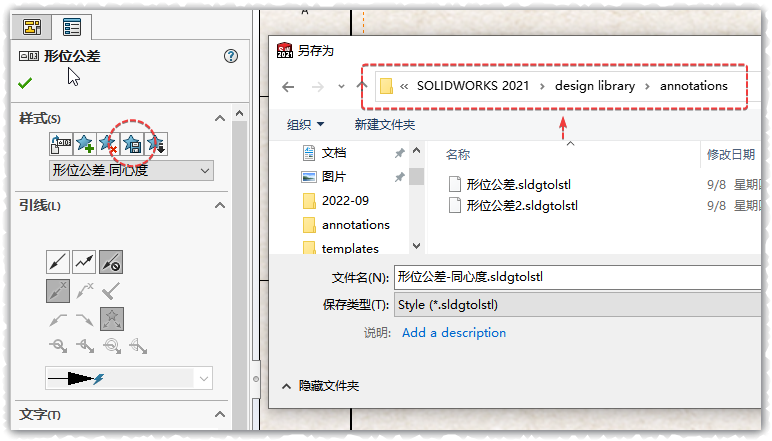The image size is (772, 441).
Task: Click the Delete Style icon
Action: 108,145
